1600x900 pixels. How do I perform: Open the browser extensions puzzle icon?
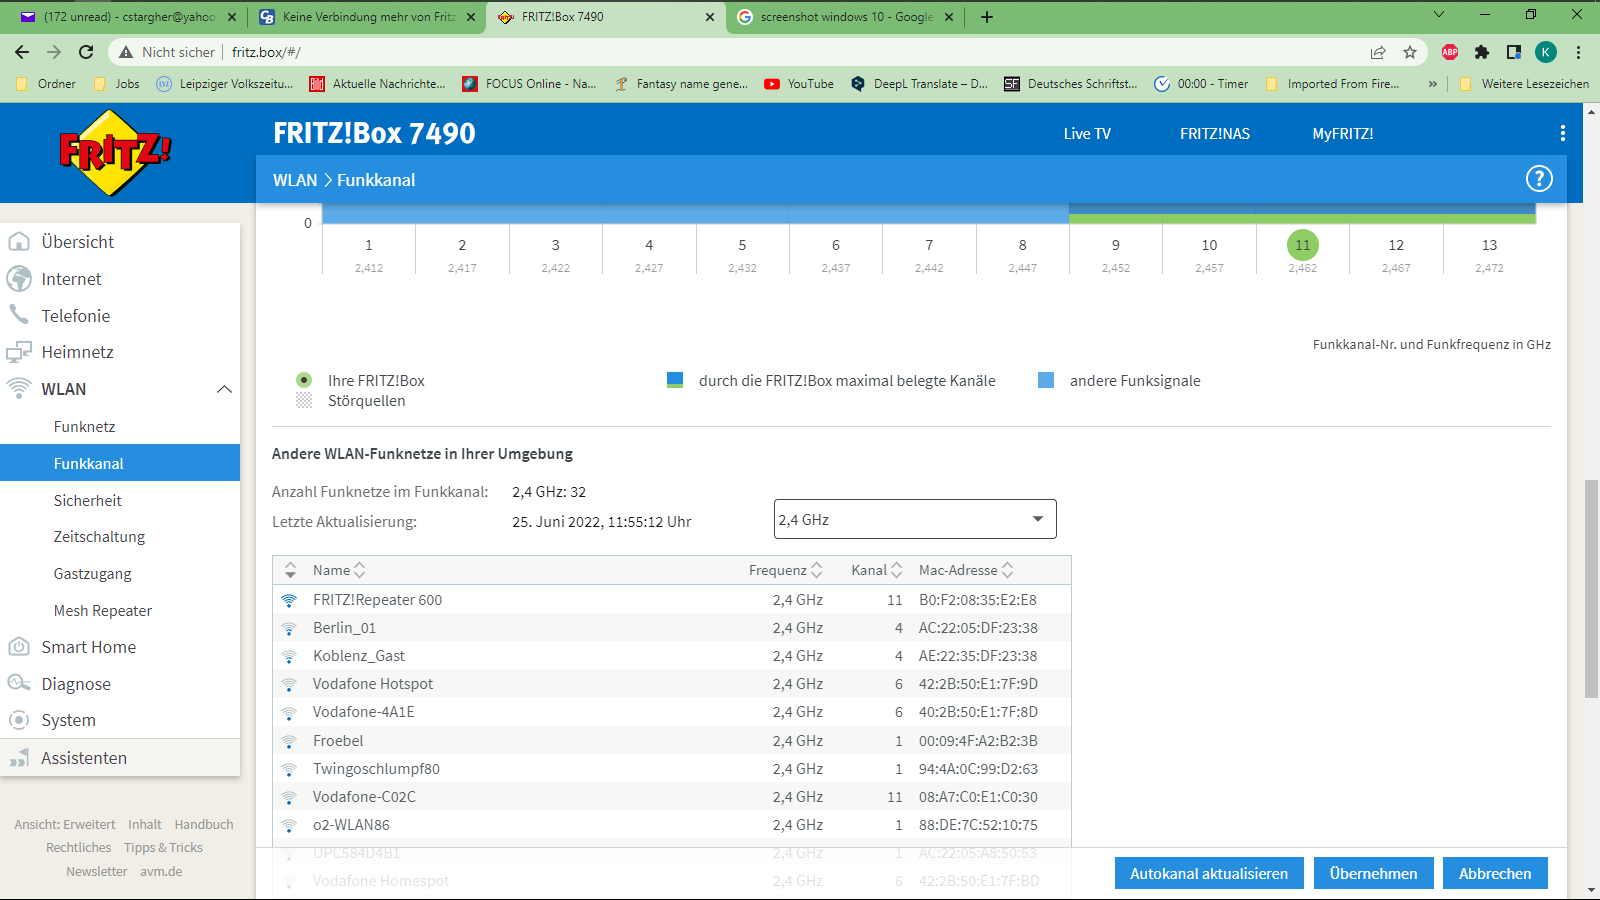(1482, 52)
